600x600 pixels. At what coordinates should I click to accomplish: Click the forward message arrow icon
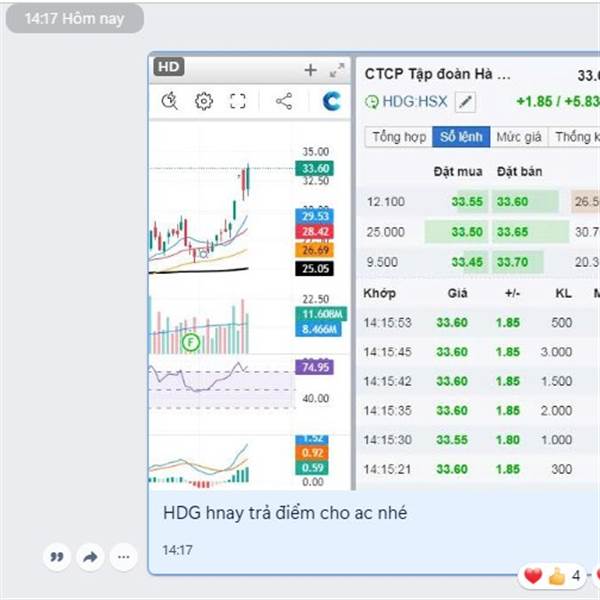click(x=90, y=557)
